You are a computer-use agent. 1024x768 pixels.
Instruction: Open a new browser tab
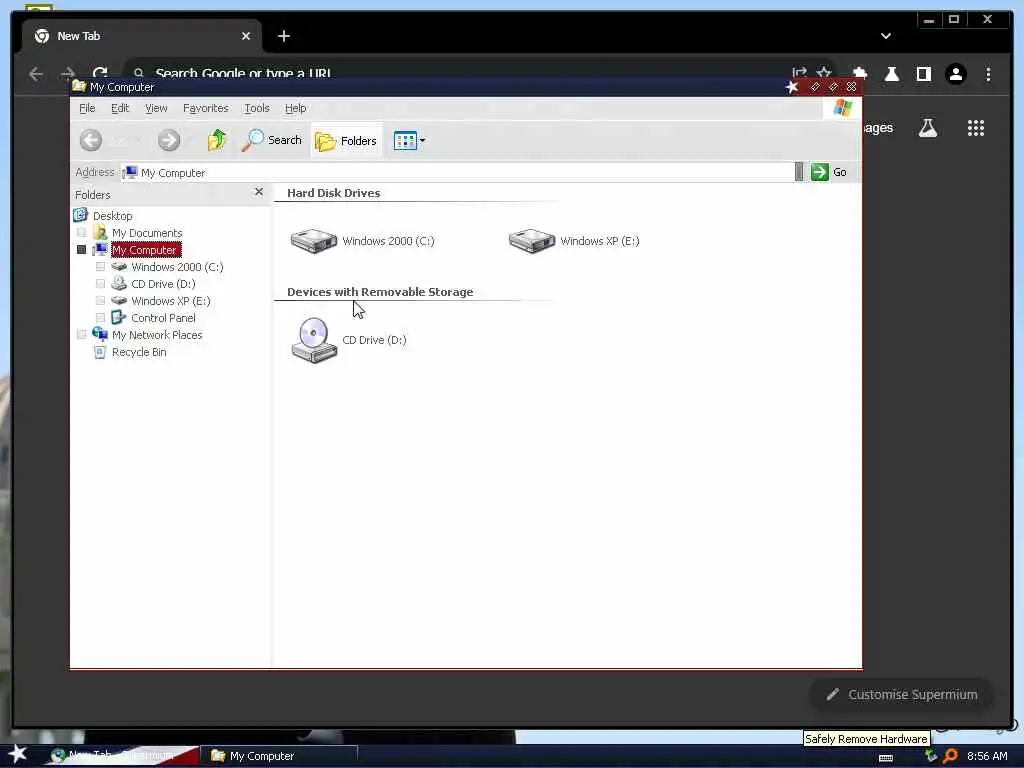pos(283,36)
